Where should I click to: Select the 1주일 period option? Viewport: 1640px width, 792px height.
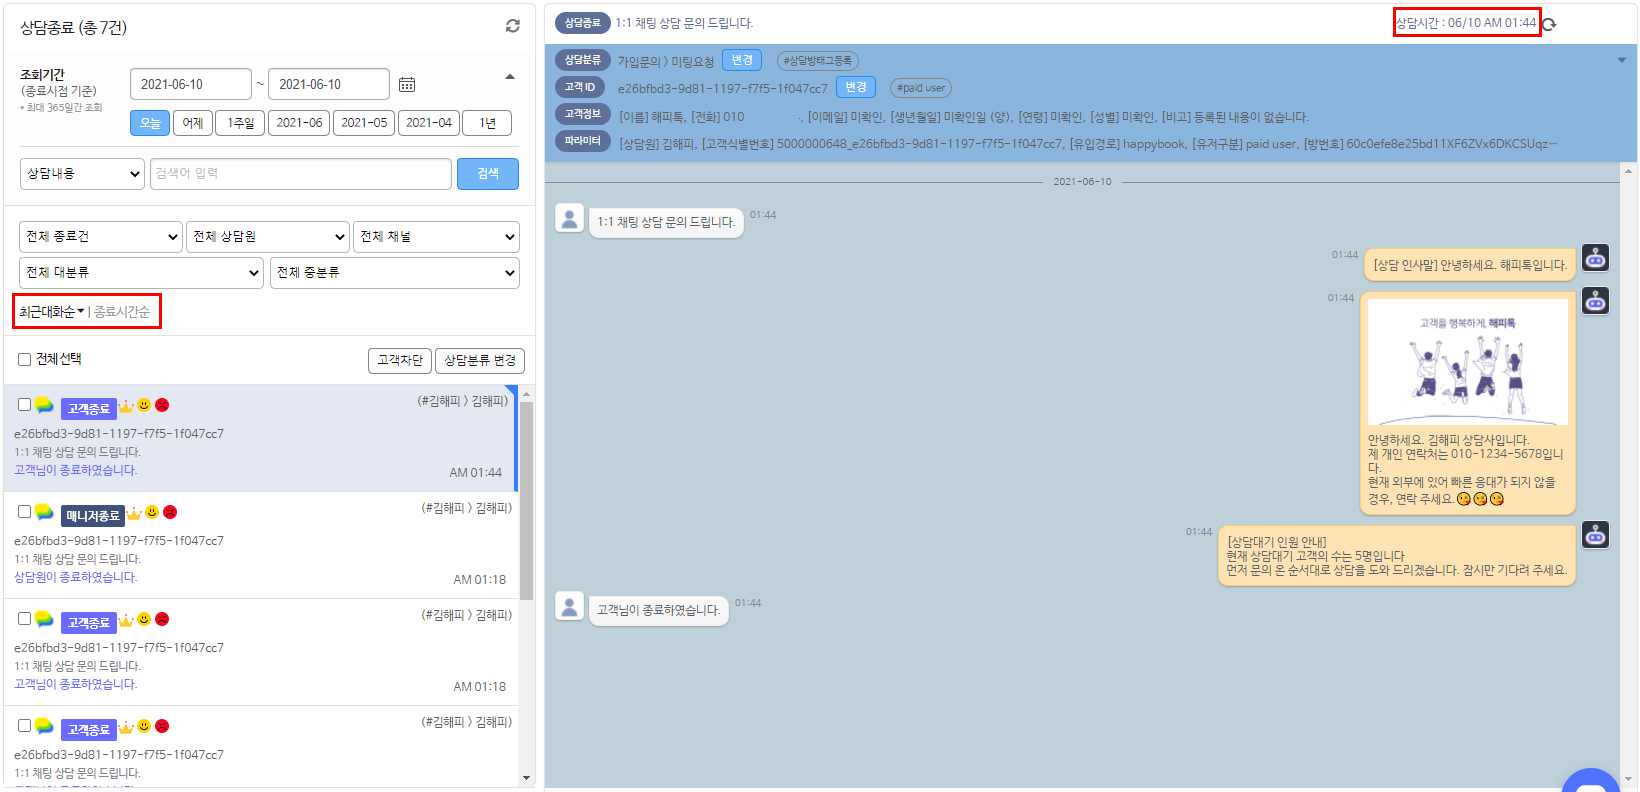240,123
